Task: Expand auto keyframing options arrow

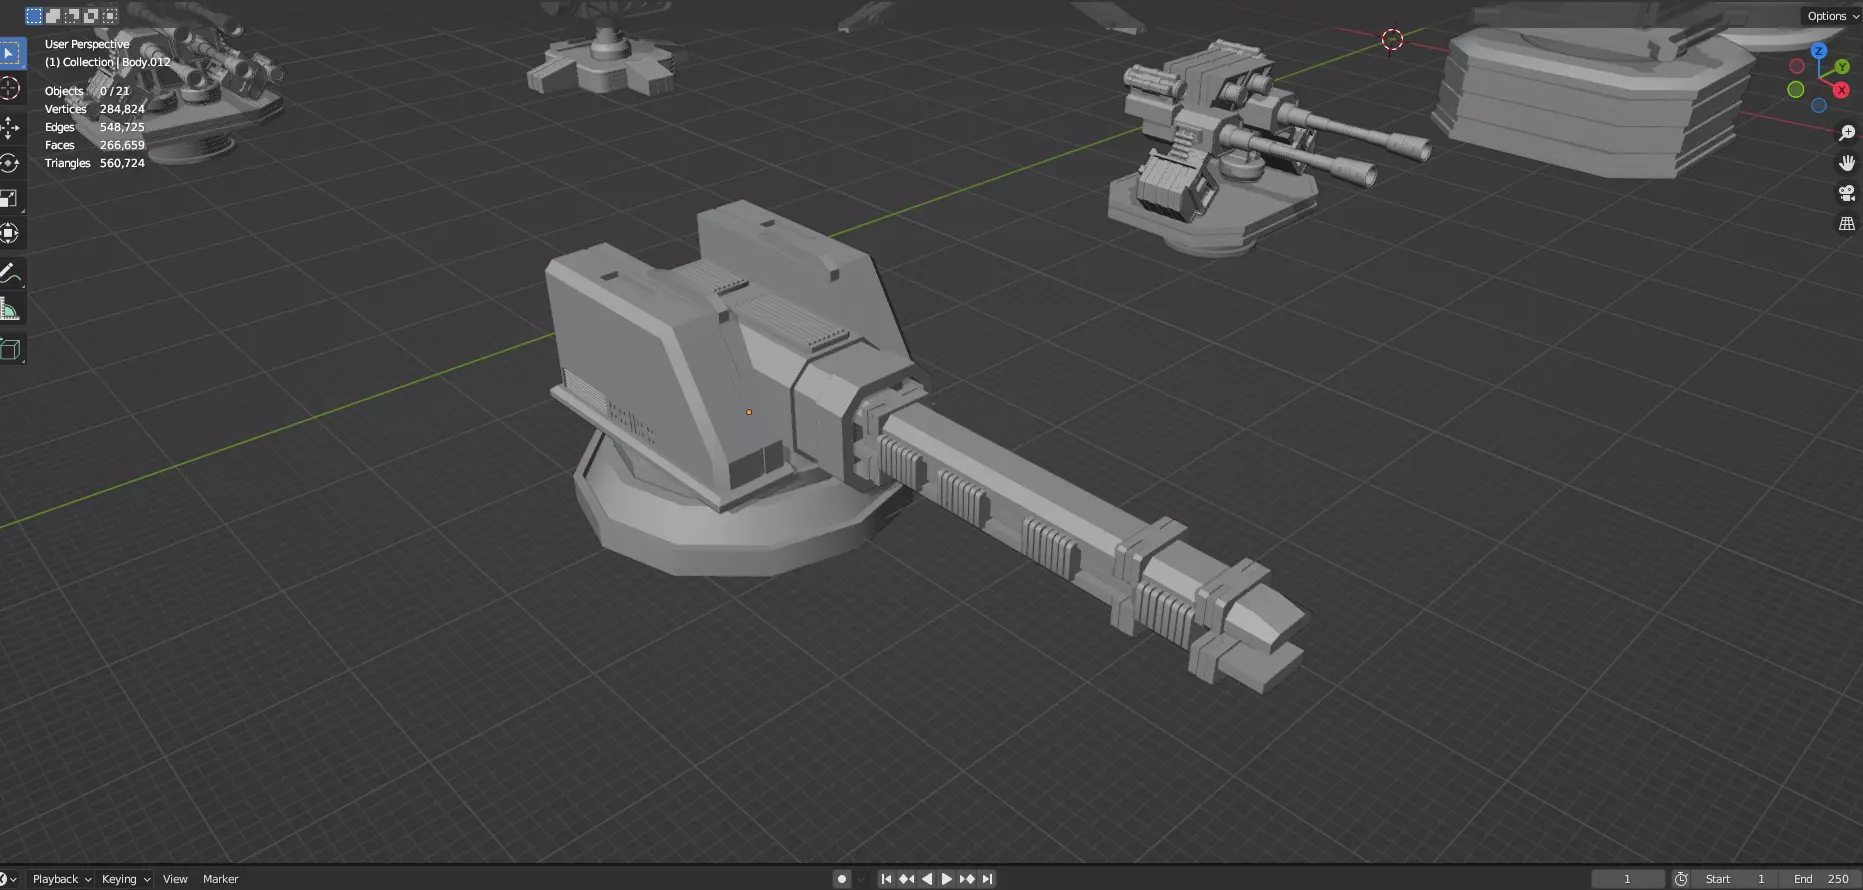Action: coord(862,879)
